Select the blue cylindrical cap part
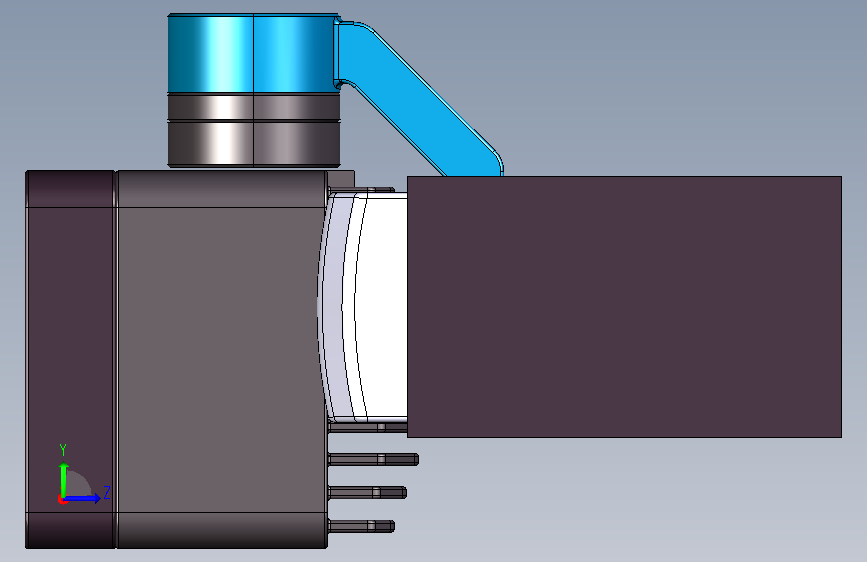The image size is (867, 562). pyautogui.click(x=253, y=53)
